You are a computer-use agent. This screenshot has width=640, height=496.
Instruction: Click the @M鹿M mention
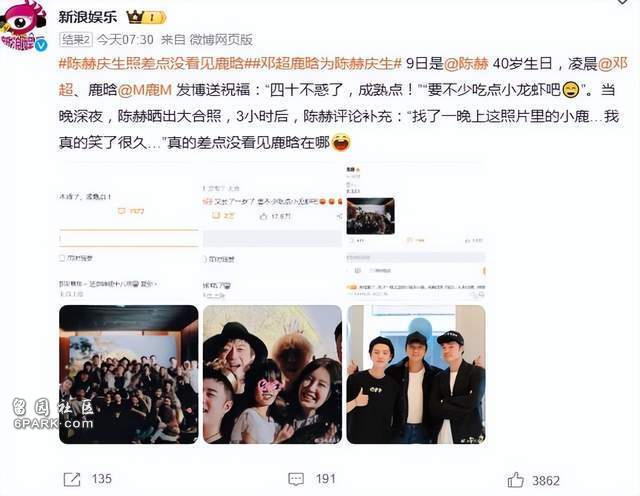click(145, 90)
